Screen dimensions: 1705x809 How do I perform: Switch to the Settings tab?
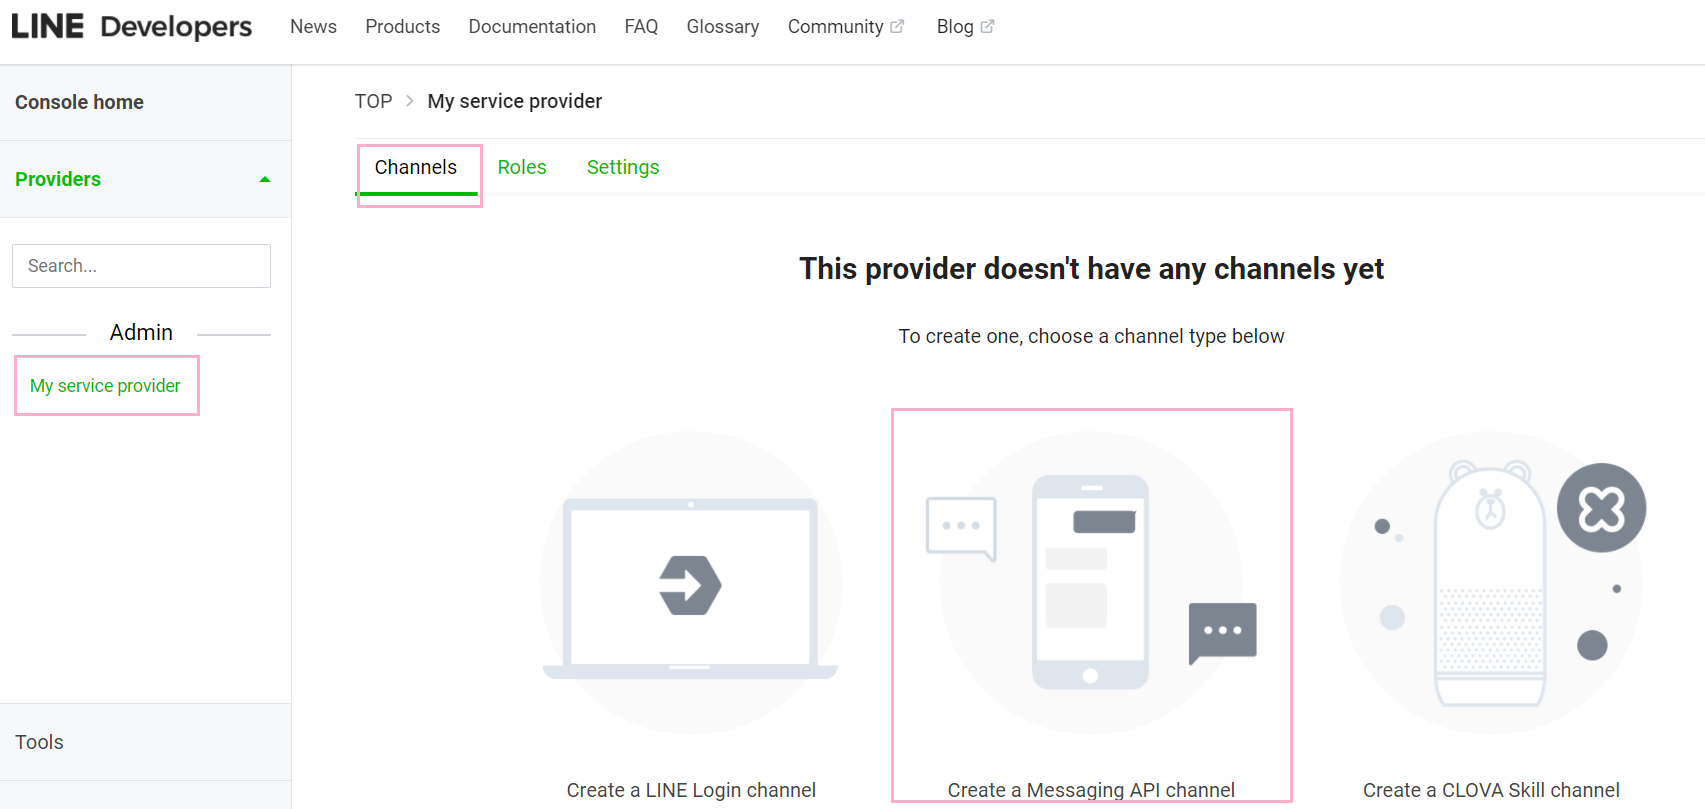(623, 168)
